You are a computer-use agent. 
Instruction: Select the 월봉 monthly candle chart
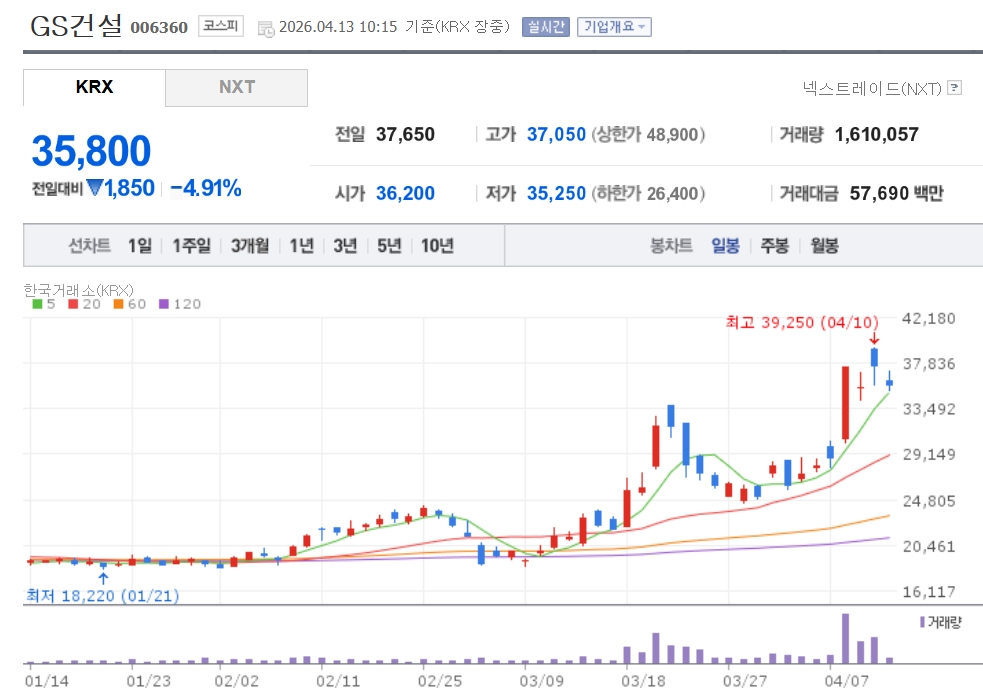pyautogui.click(x=824, y=246)
